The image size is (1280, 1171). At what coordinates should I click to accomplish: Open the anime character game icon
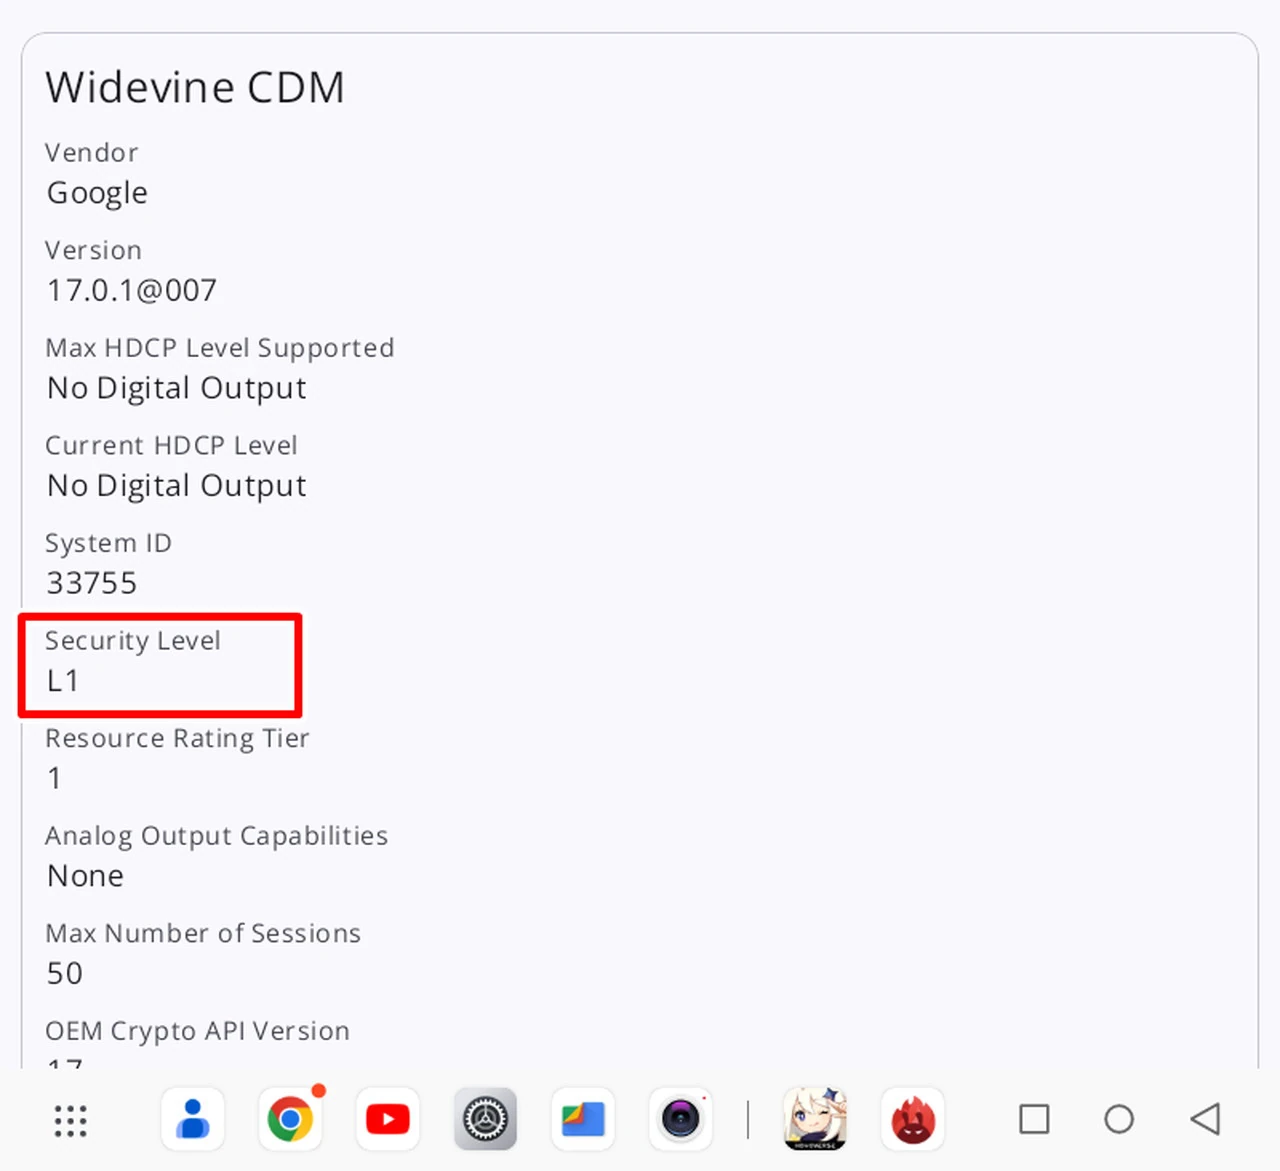[x=815, y=1120]
